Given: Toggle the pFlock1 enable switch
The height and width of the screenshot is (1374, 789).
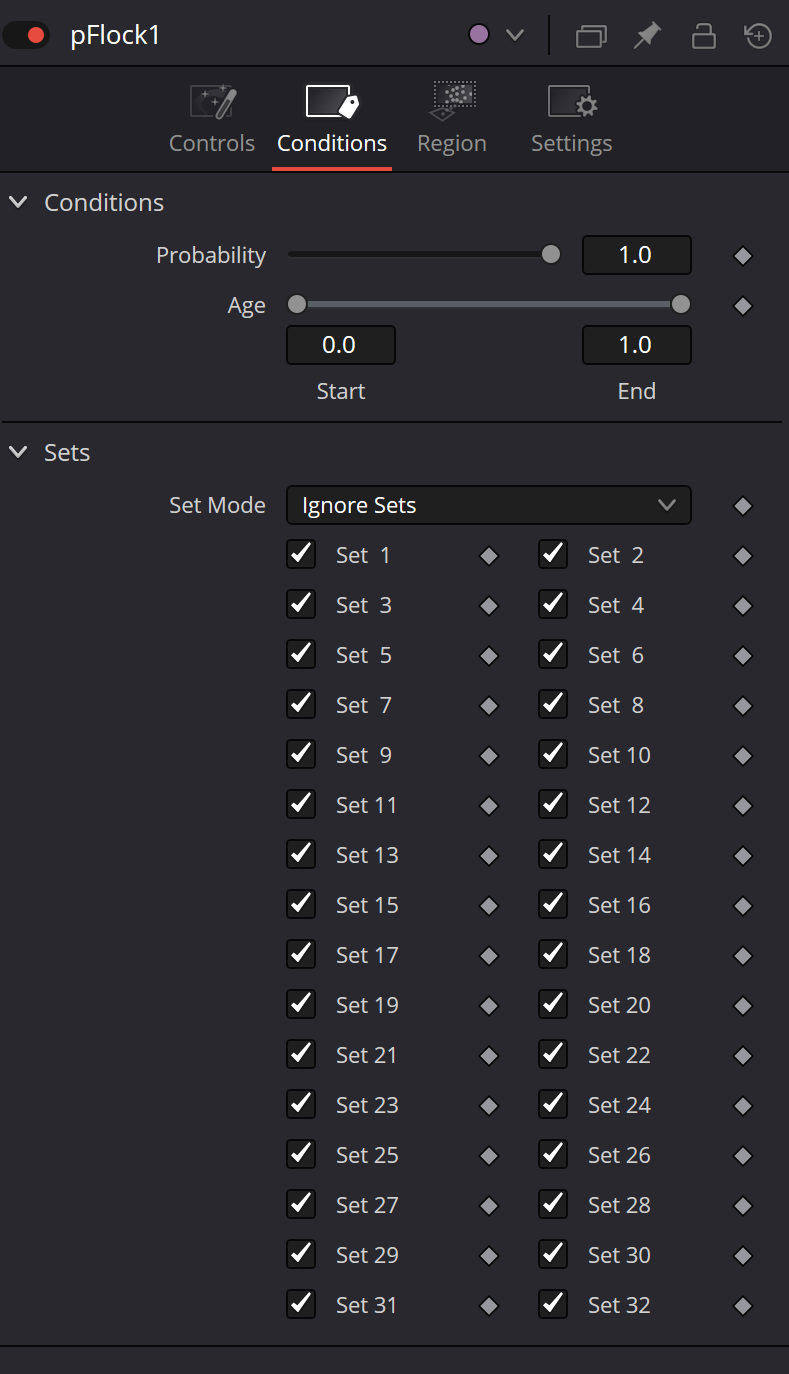Looking at the screenshot, I should 27,36.
